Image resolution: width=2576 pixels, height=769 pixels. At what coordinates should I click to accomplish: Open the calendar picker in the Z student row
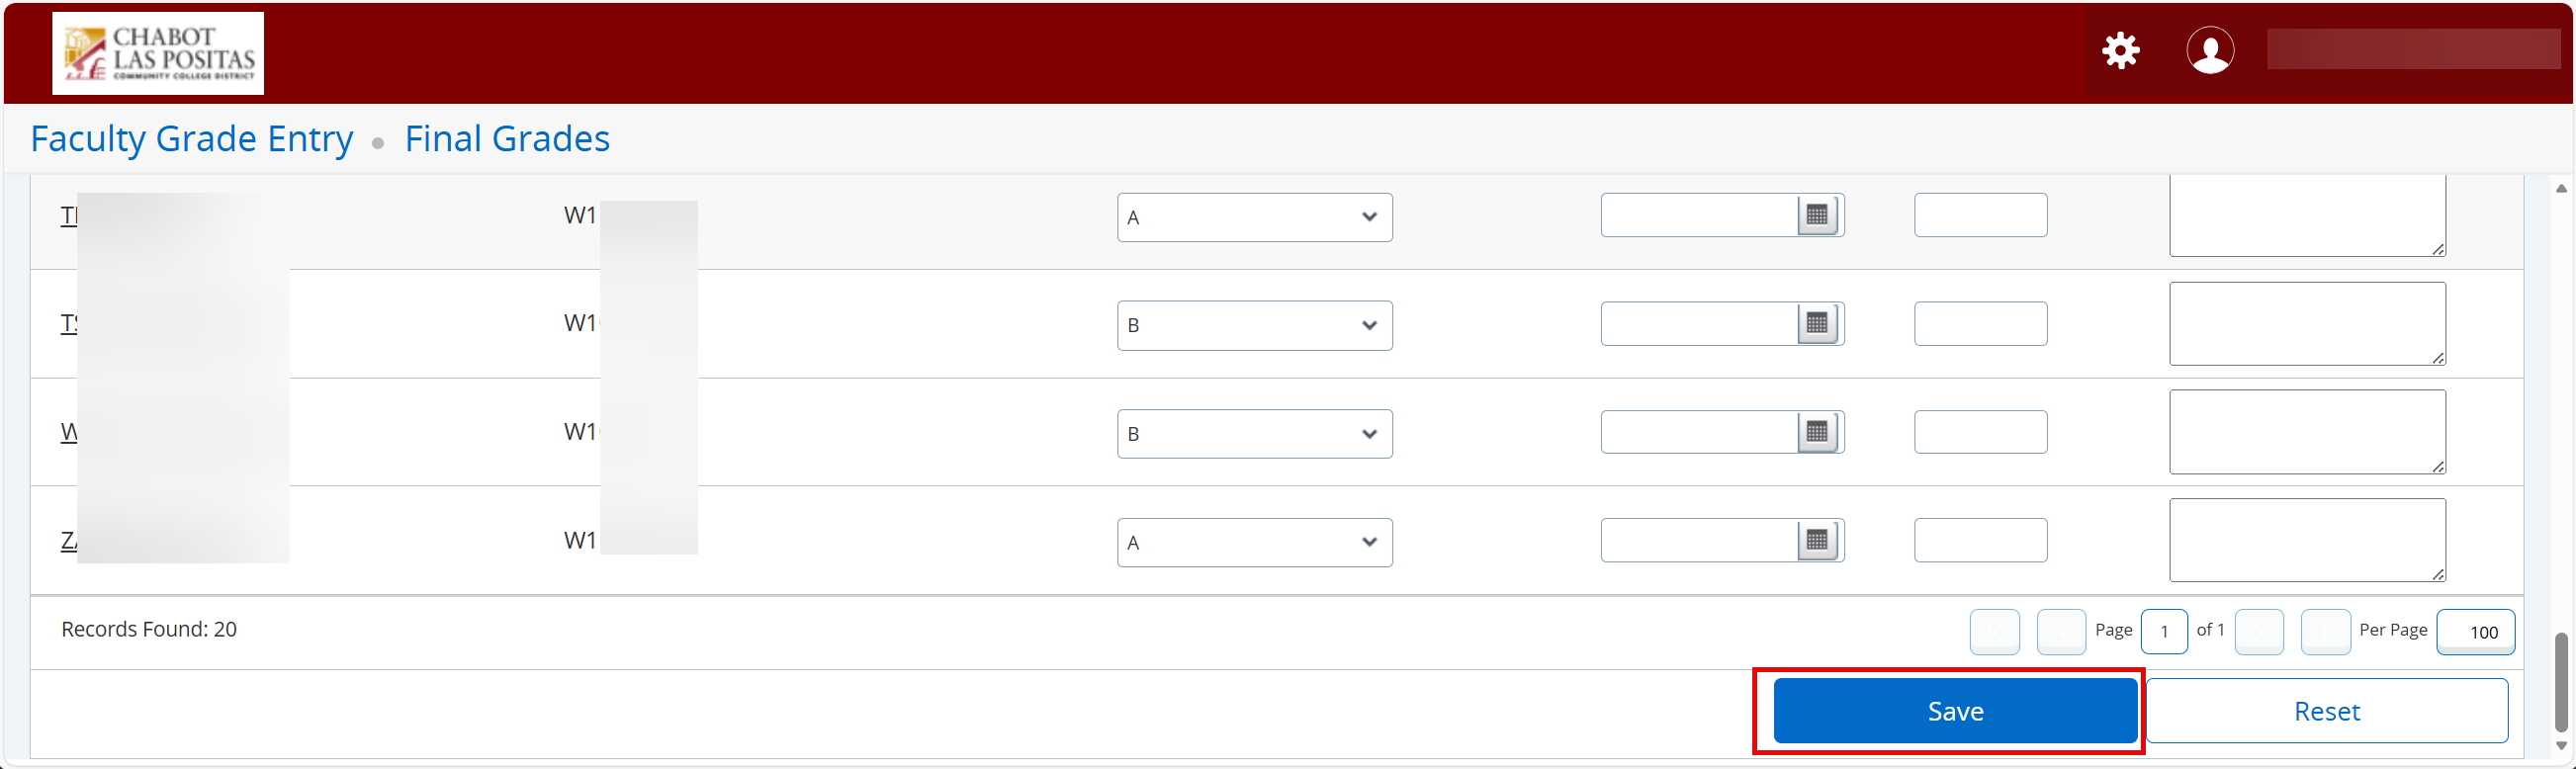[1817, 541]
